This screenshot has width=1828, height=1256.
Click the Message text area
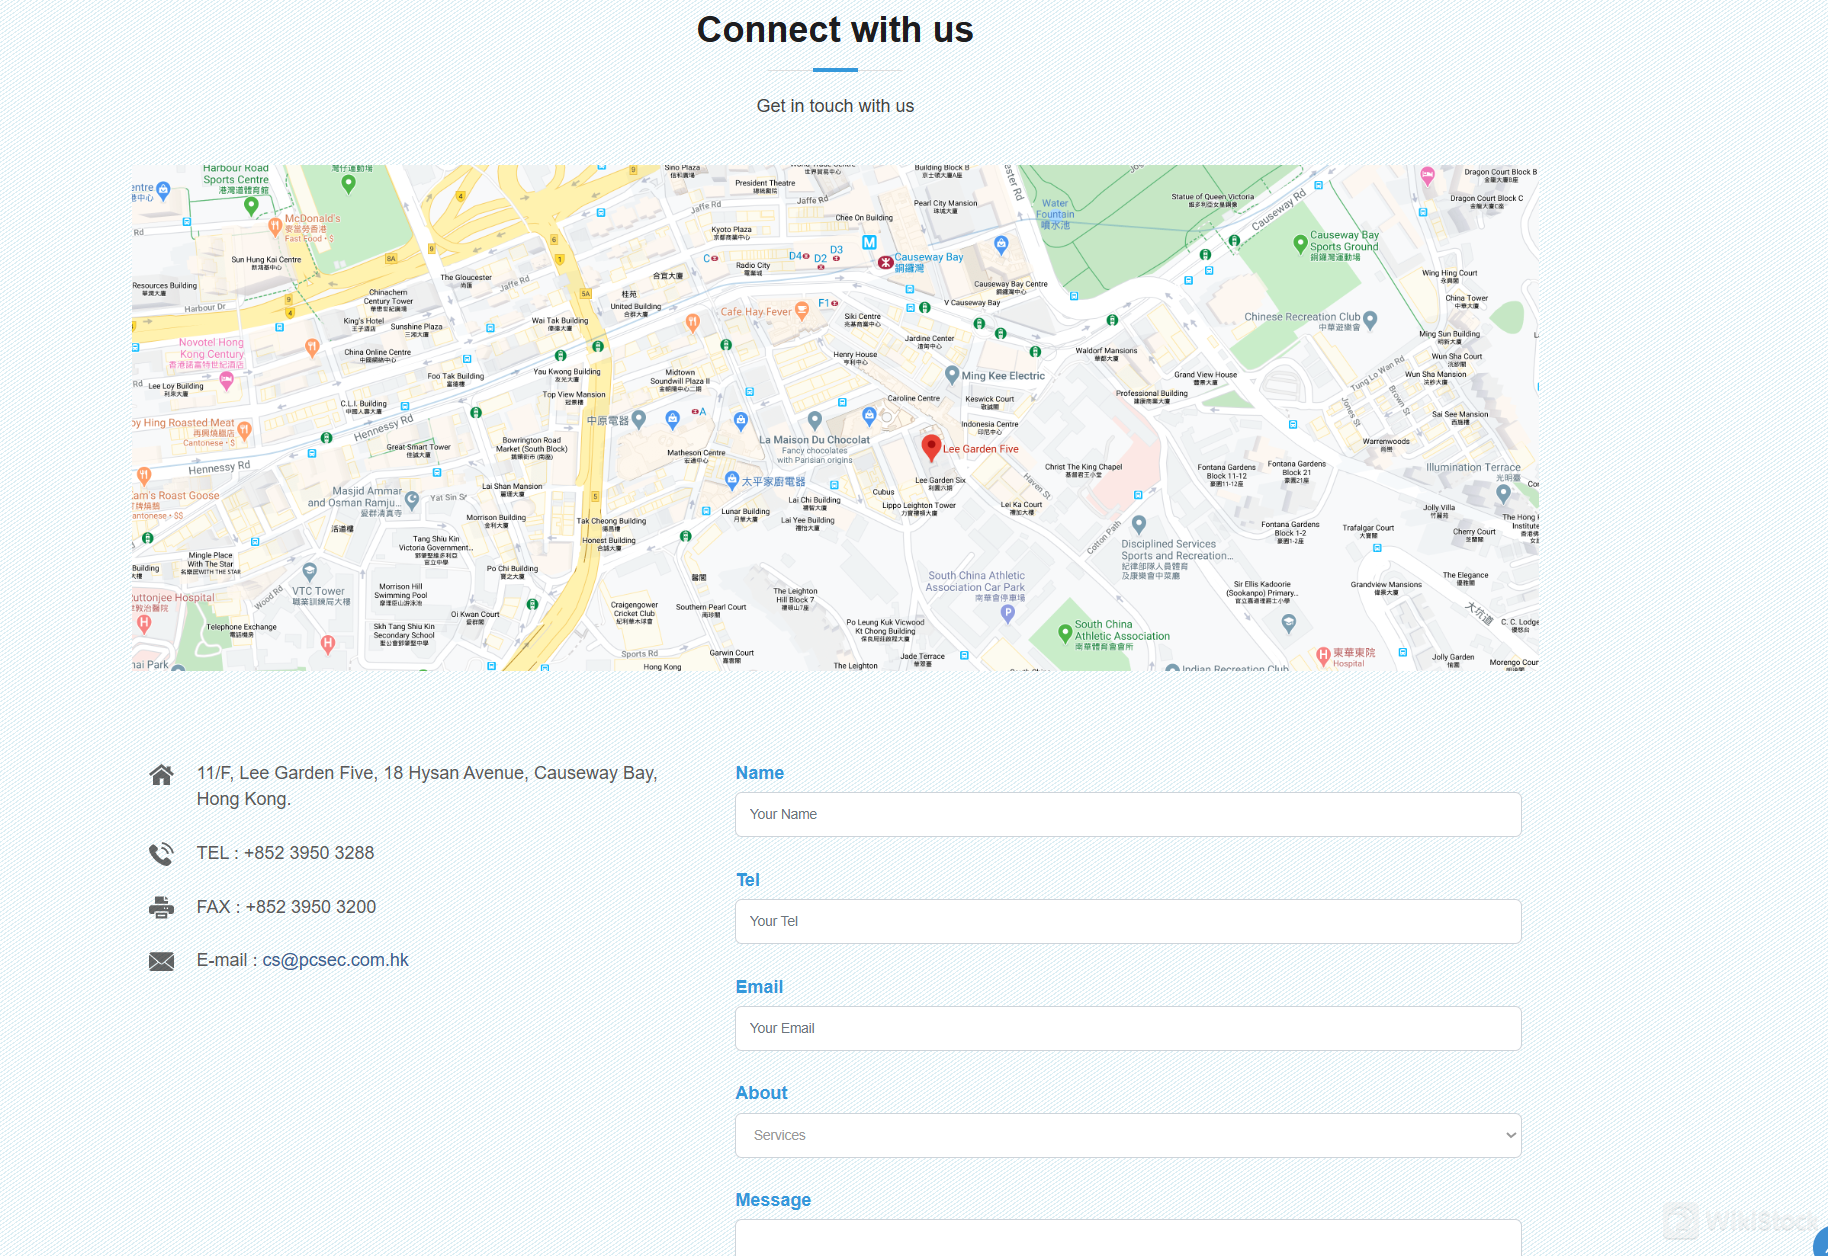pos(1127,1240)
